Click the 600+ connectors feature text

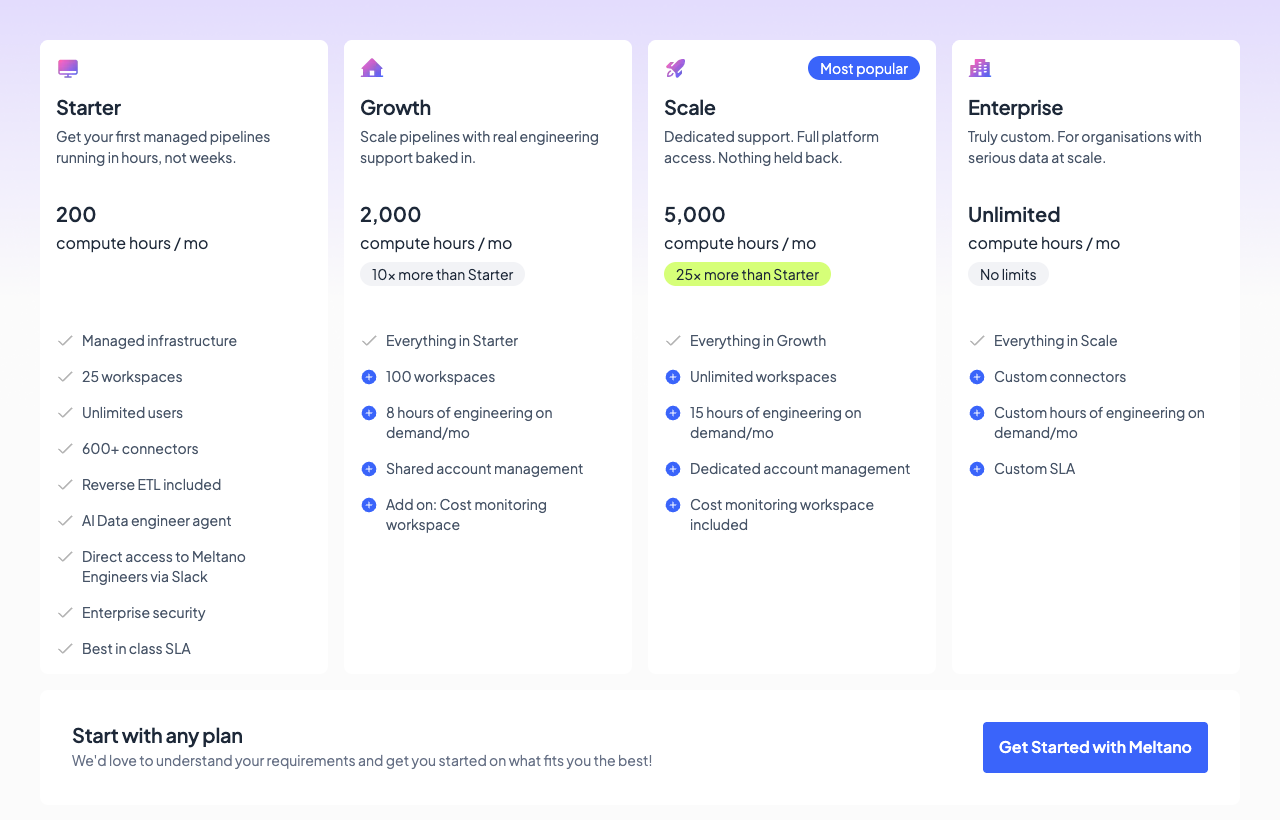[x=140, y=449]
